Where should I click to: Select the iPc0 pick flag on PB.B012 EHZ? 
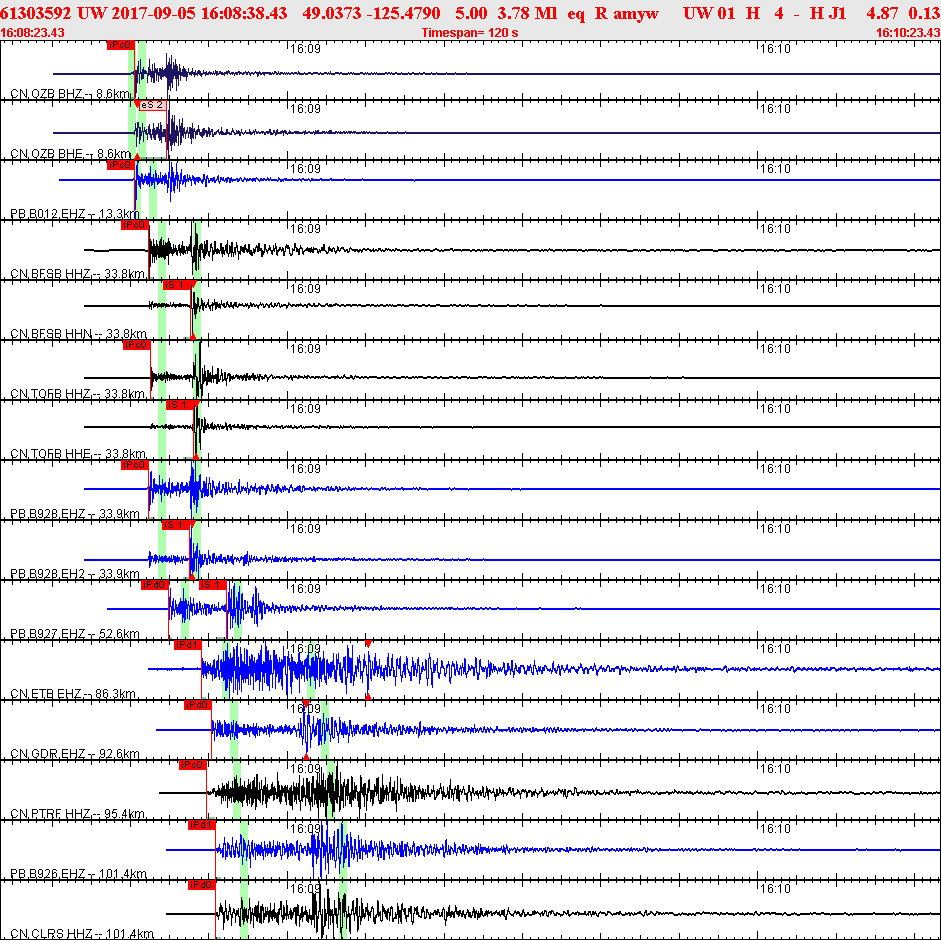[x=120, y=165]
